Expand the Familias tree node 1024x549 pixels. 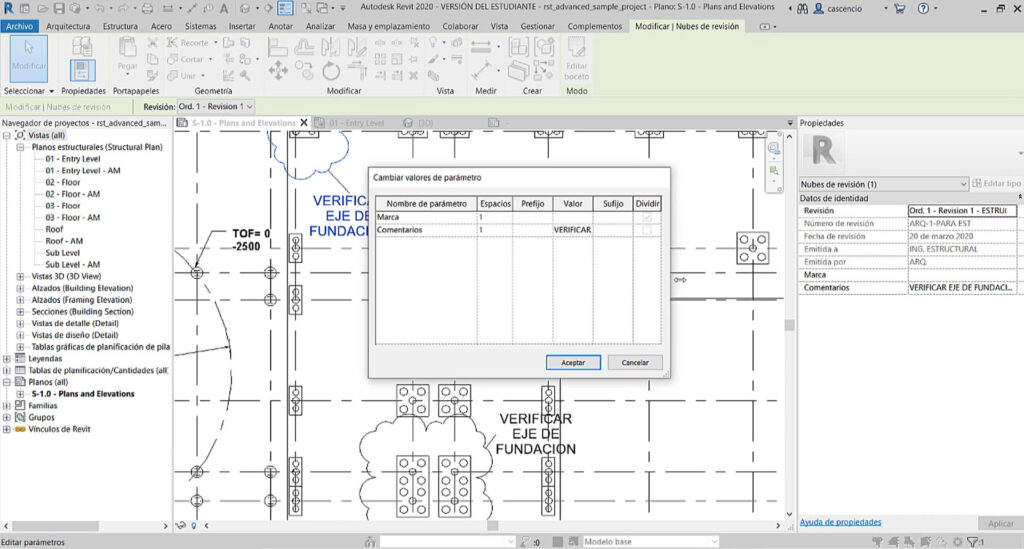pos(8,406)
